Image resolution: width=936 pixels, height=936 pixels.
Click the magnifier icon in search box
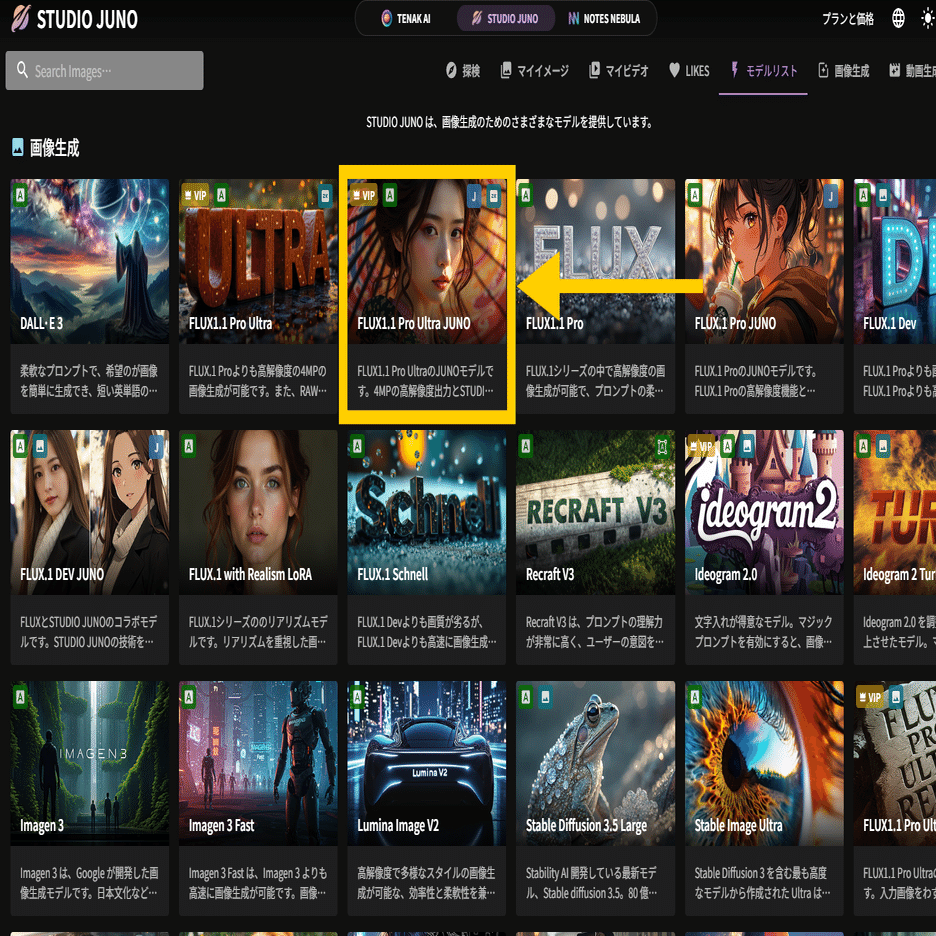click(x=23, y=70)
